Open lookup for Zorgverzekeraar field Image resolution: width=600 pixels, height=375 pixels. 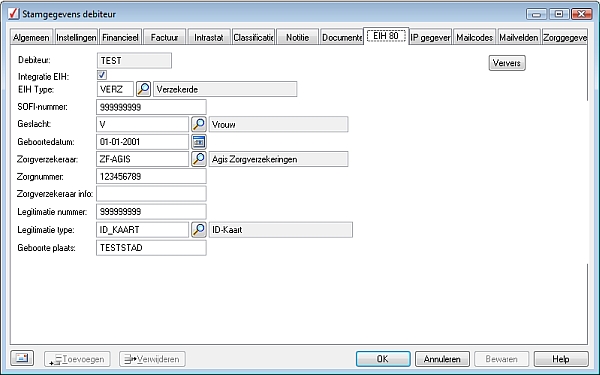(199, 159)
